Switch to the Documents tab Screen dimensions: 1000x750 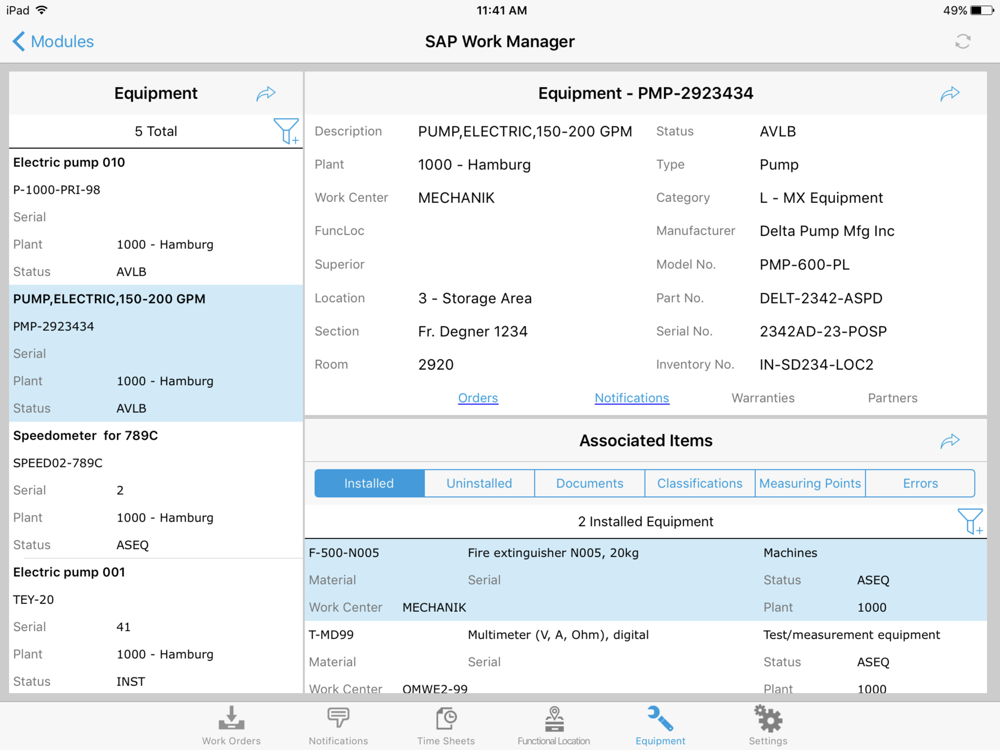(x=589, y=483)
